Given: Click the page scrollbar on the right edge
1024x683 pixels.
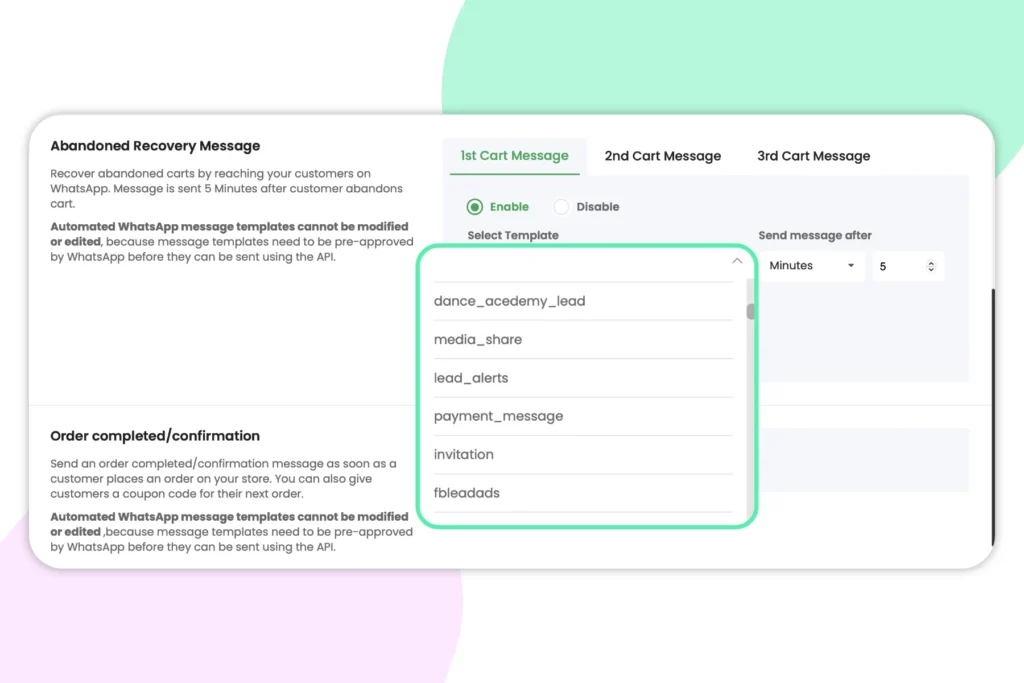Looking at the screenshot, I should pos(993,417).
